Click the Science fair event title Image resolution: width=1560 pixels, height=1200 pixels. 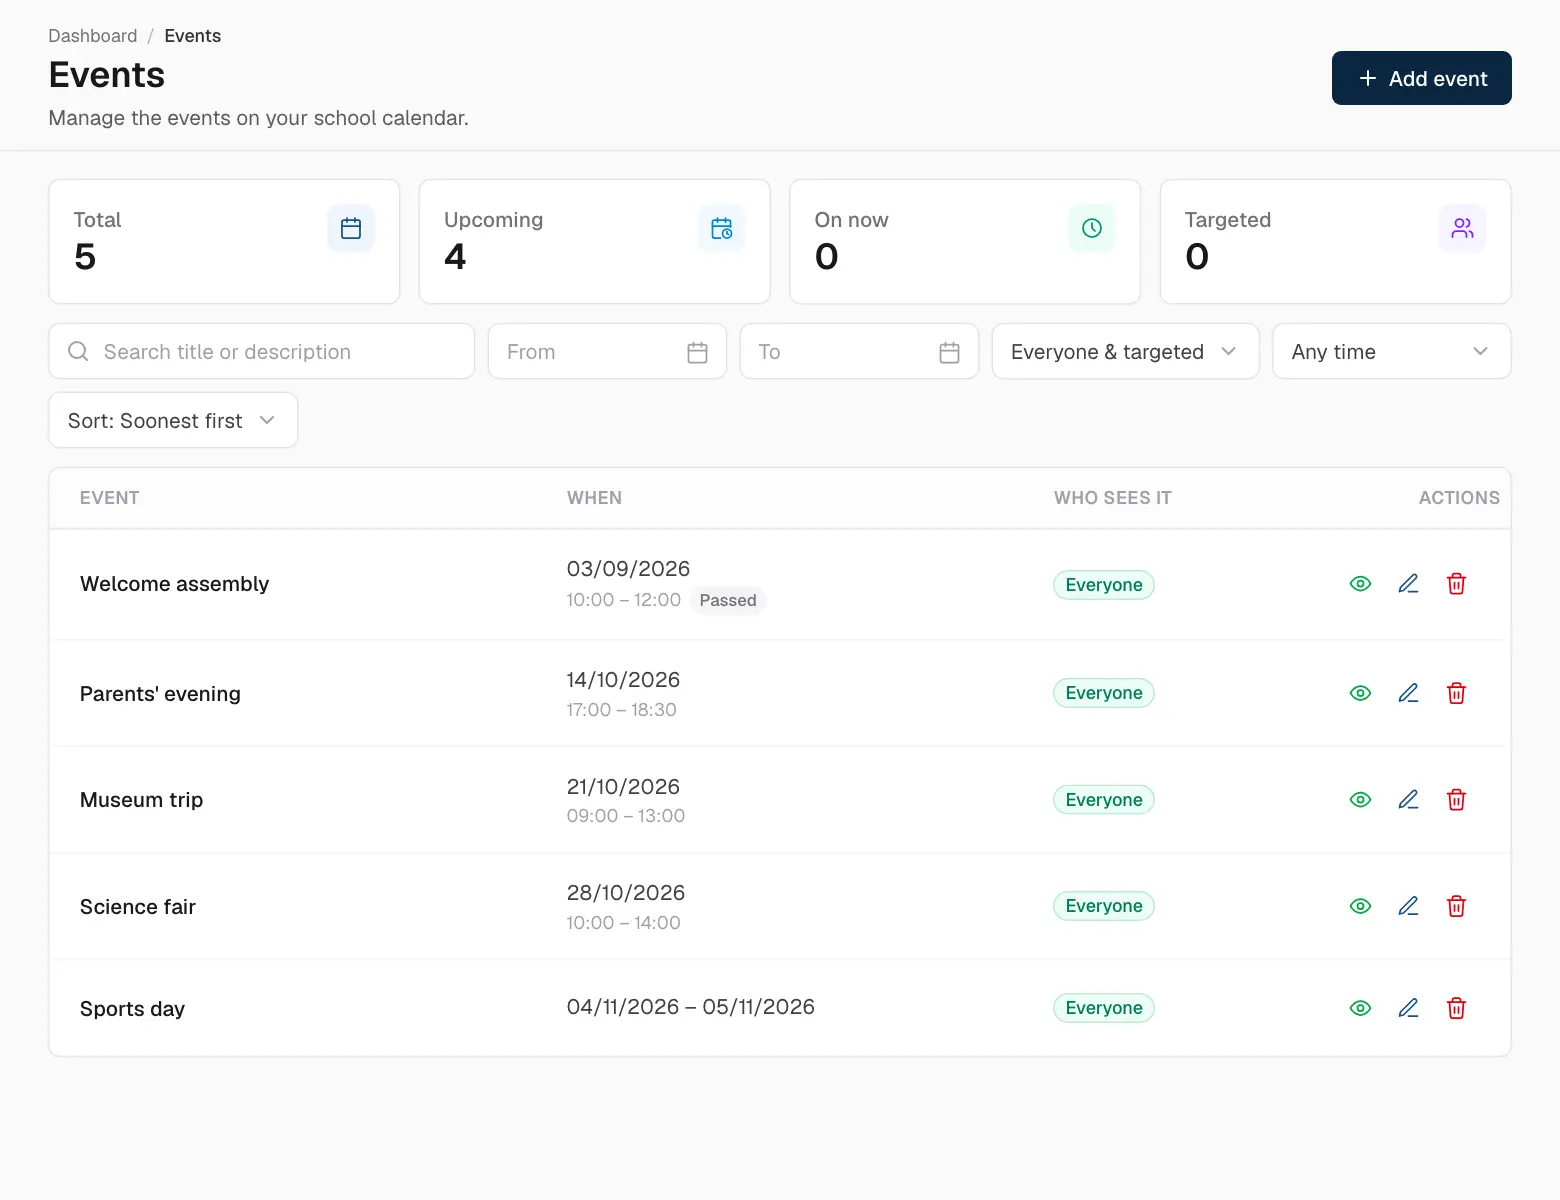138,907
